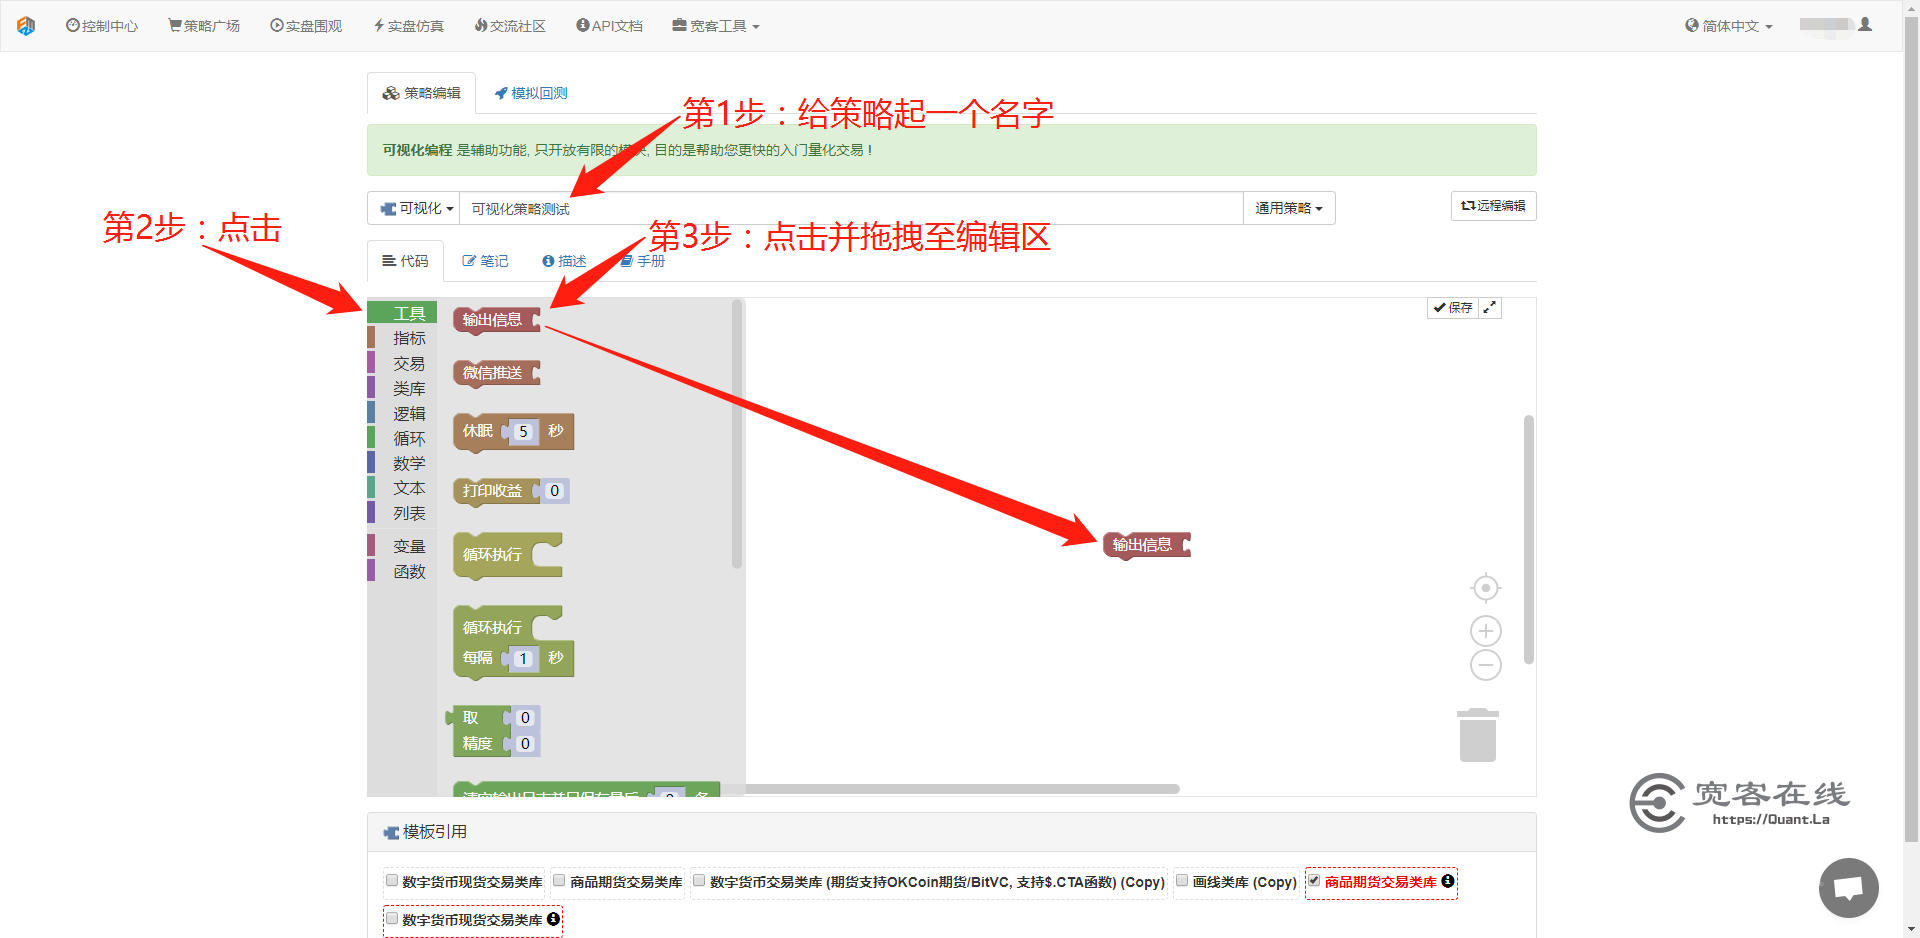1920x938 pixels.
Task: Select the 数学 toolbox category
Action: point(402,463)
